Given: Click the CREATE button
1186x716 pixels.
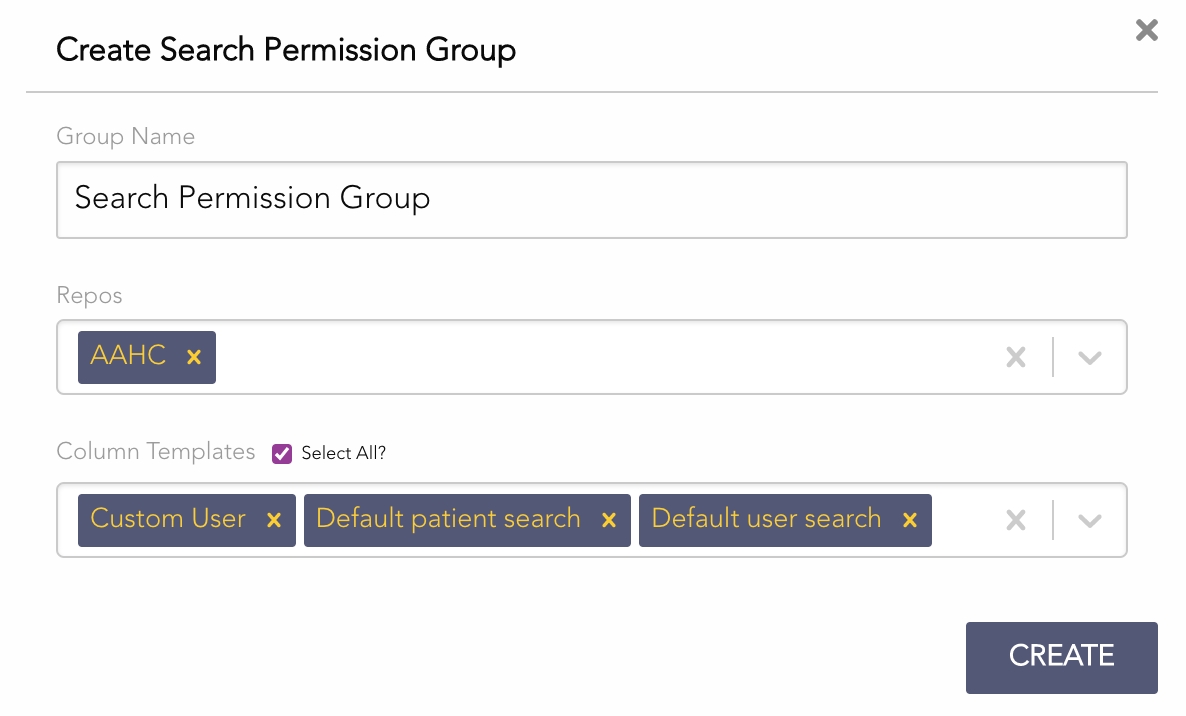Looking at the screenshot, I should [1061, 657].
